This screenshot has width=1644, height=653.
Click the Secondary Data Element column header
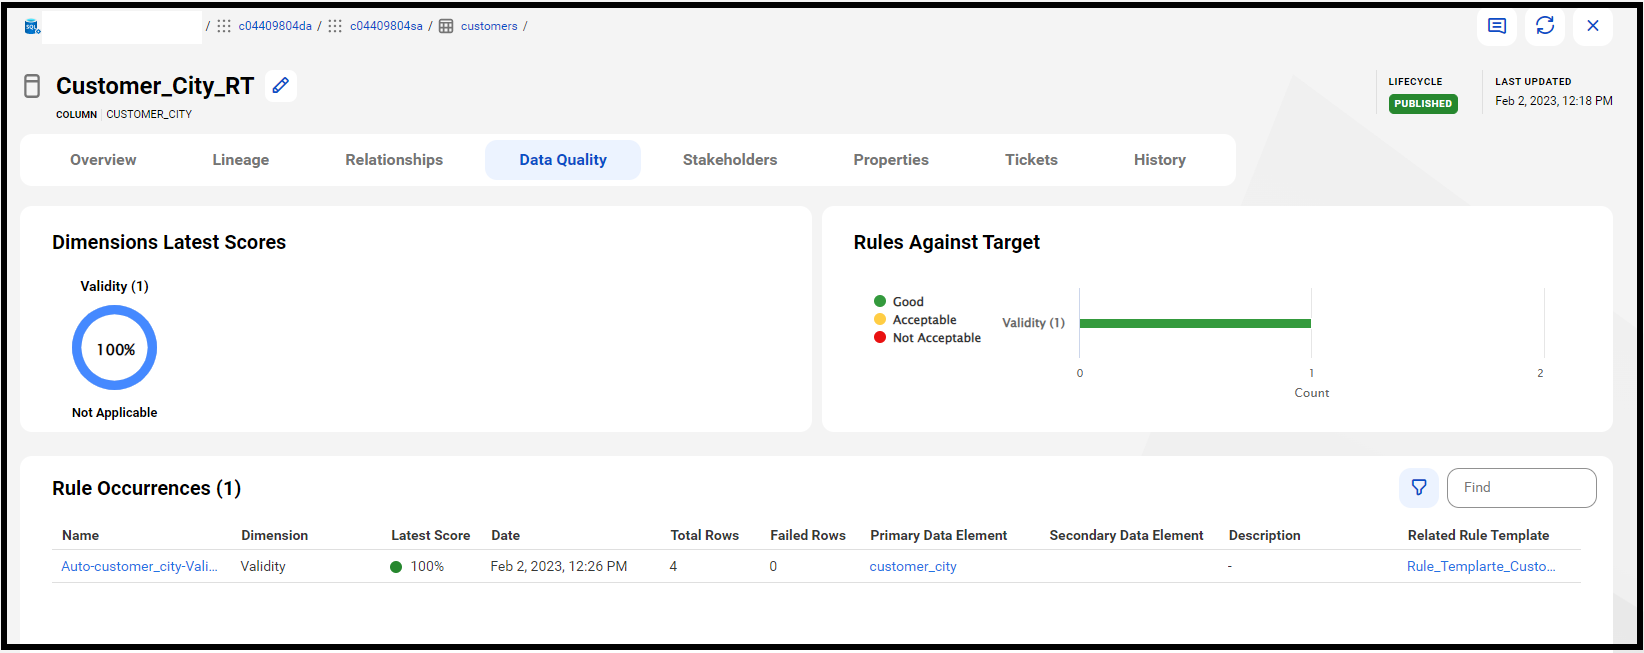1126,535
